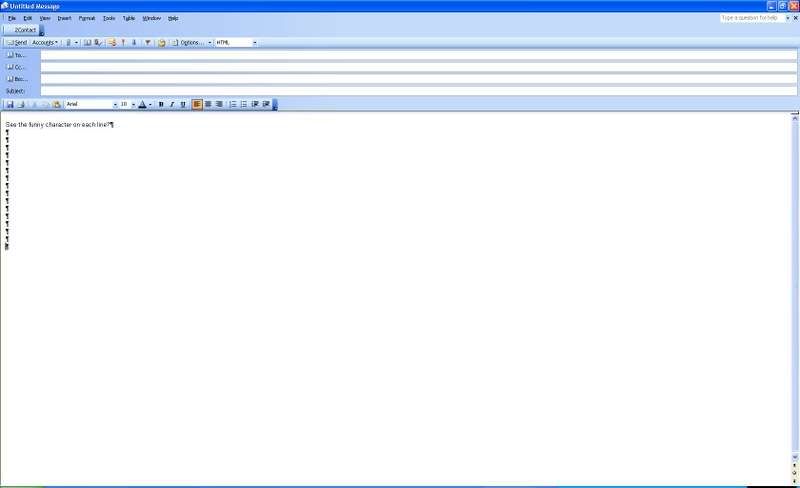Expand the arrow next to the paperclip
Viewport: 800px width, 488px height.
[x=76, y=43]
